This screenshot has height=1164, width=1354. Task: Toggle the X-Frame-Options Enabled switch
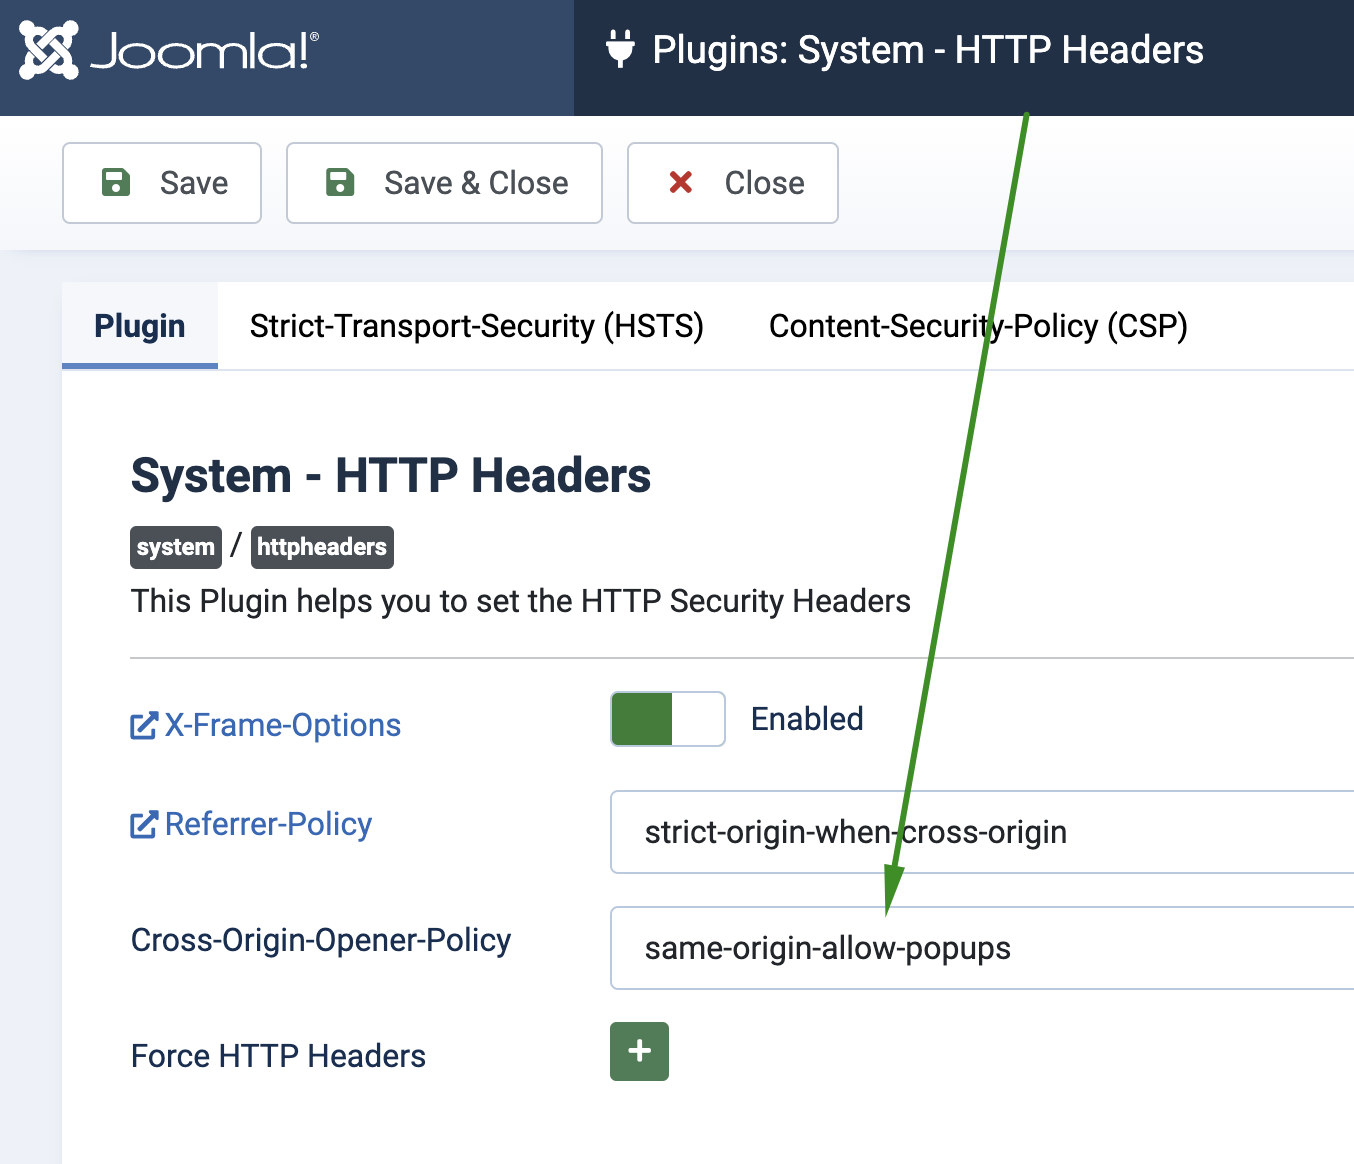668,719
